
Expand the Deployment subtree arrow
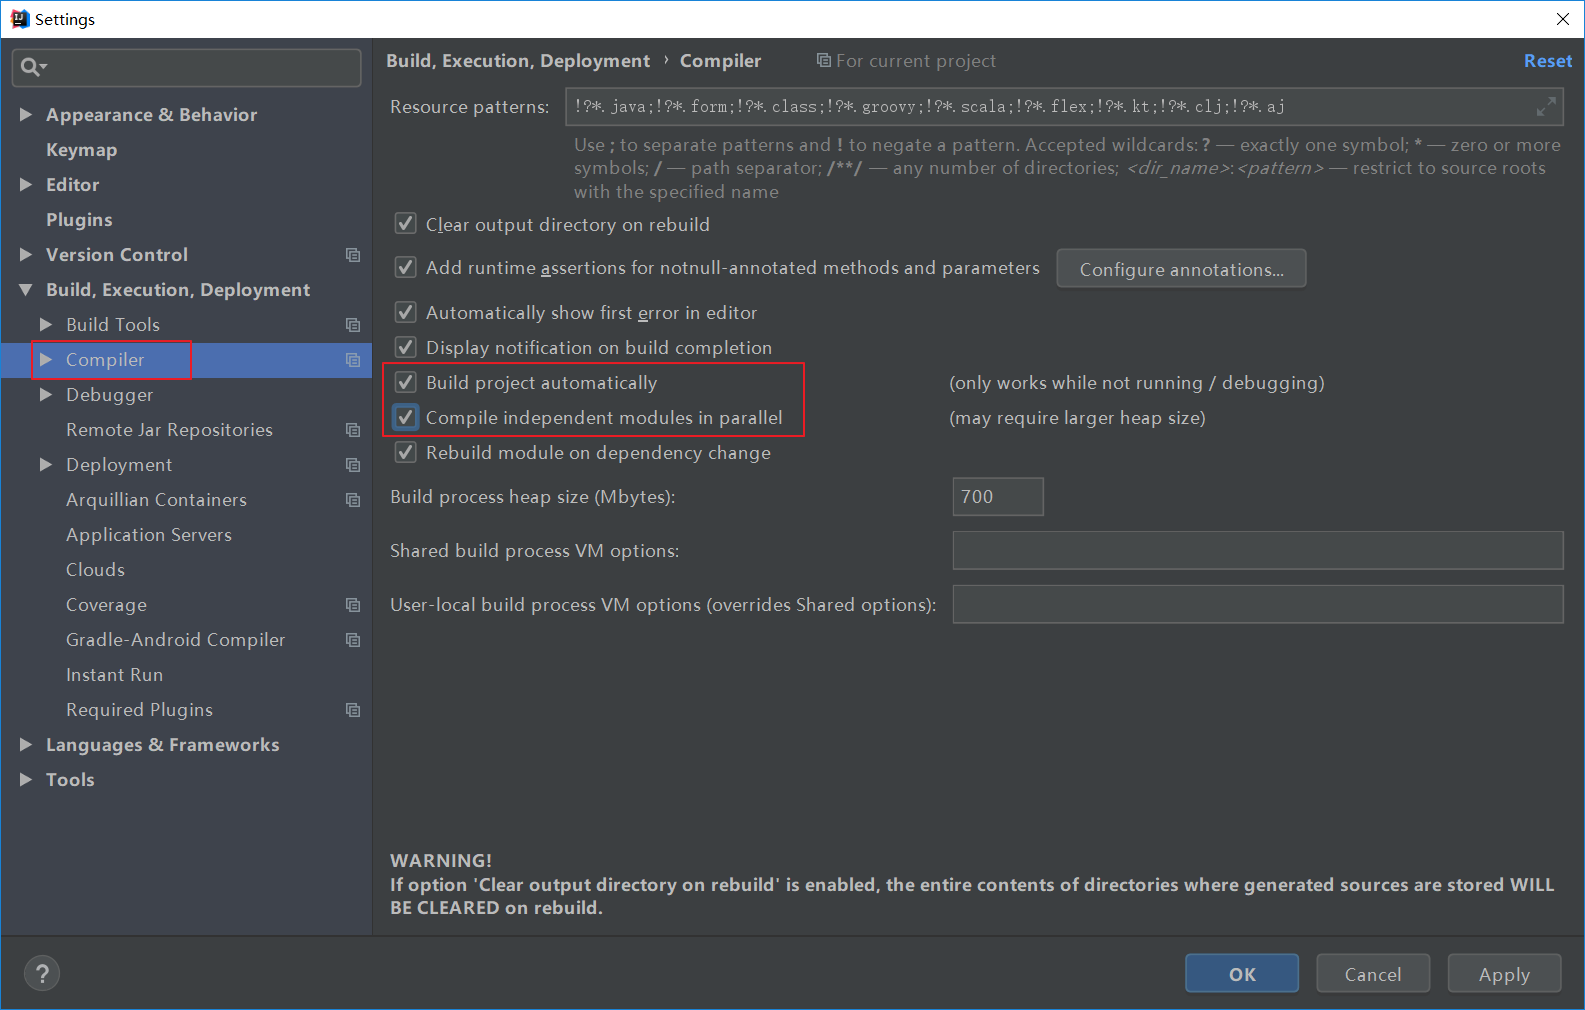pos(46,465)
